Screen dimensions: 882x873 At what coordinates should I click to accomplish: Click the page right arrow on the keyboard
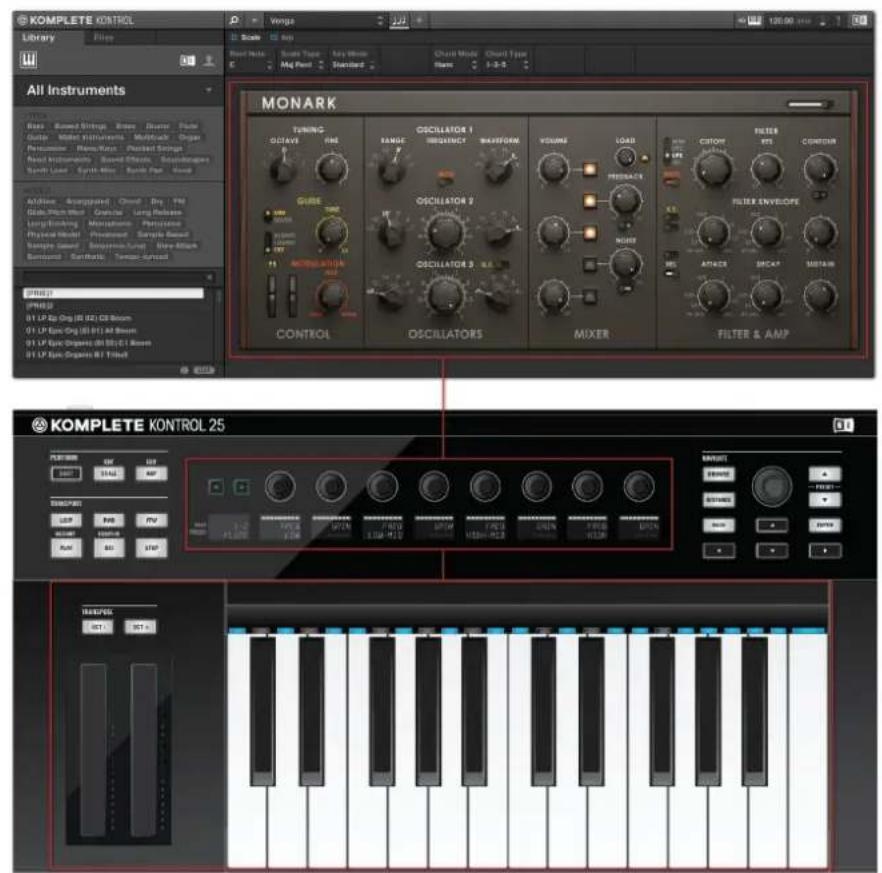pos(241,487)
